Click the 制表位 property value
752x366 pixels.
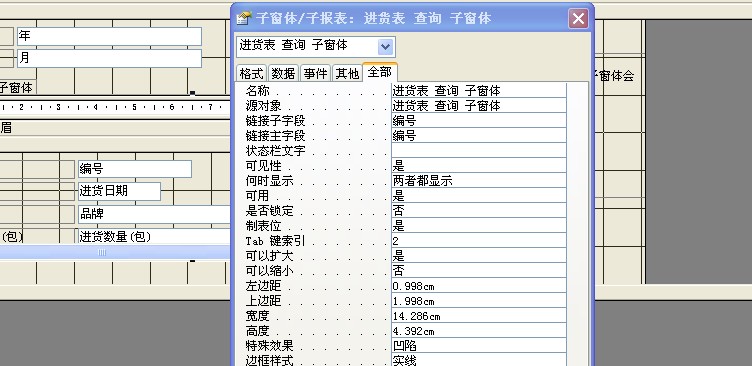(x=479, y=225)
